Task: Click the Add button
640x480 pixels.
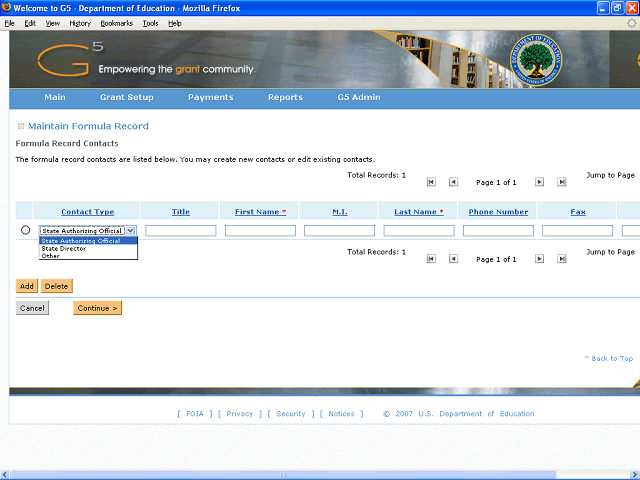Action: (x=27, y=286)
